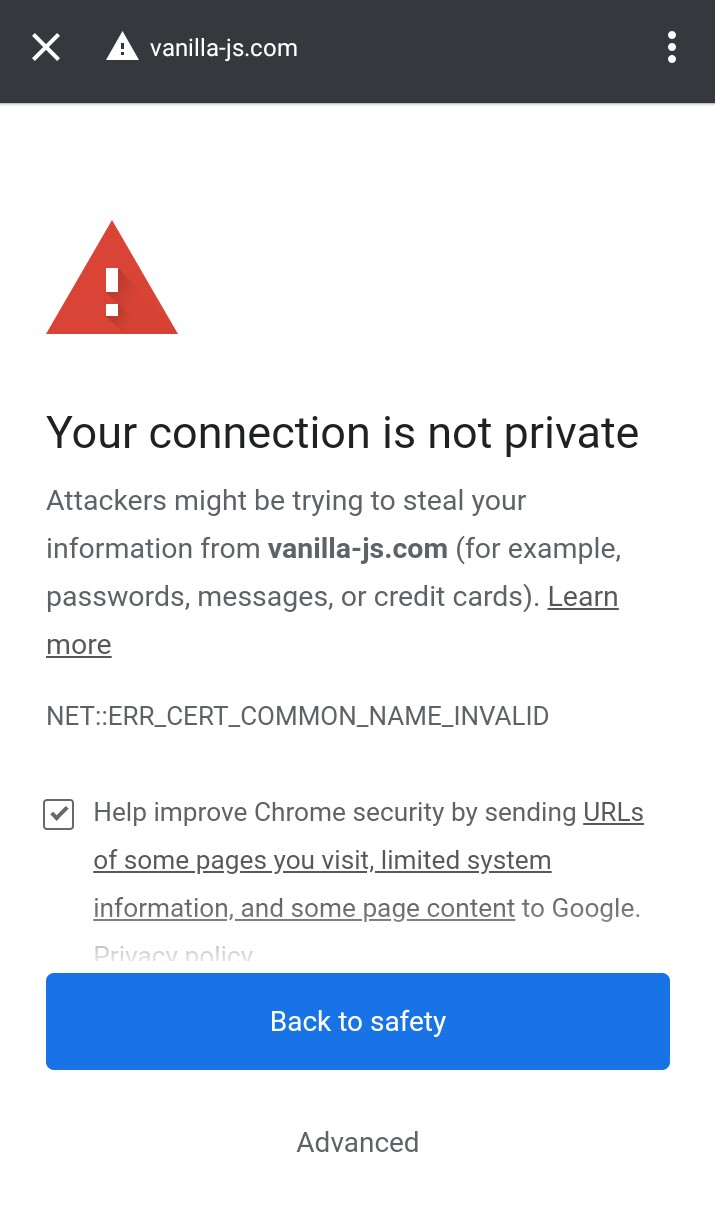Uncheck the Help improve Chrome security checkbox

59,814
